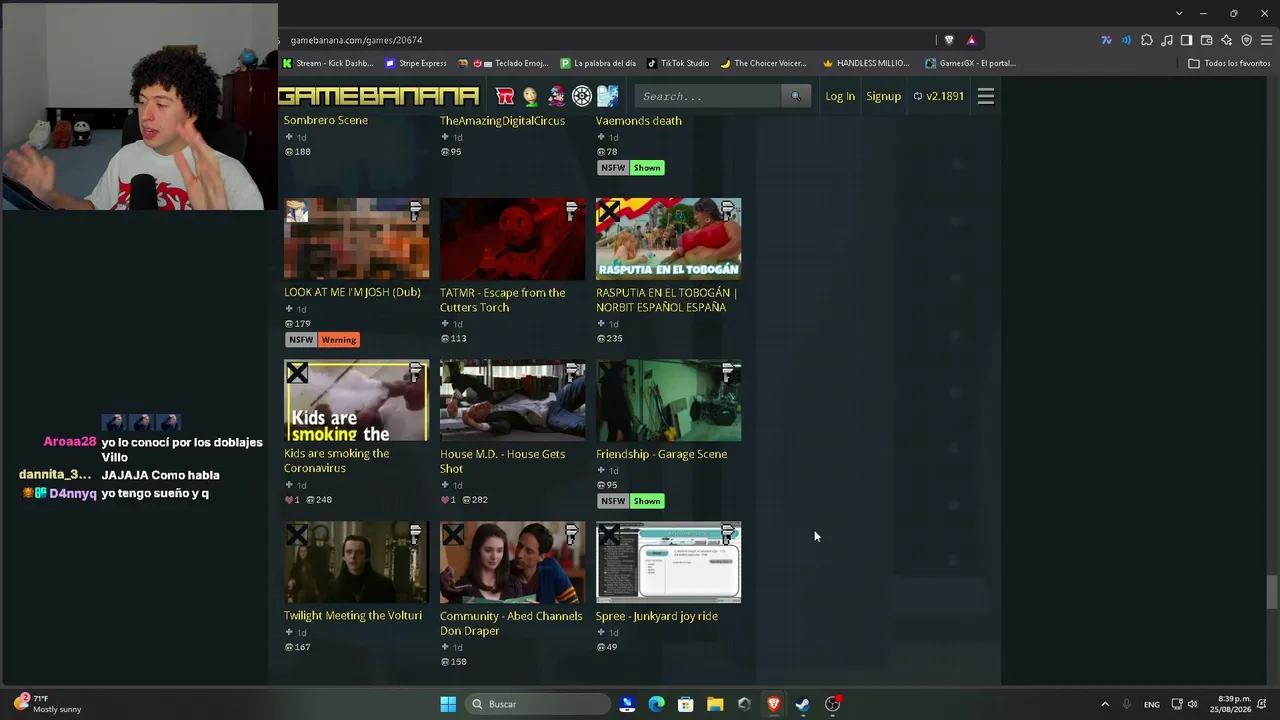The image size is (1280, 720).
Task: Click the X flag on Community Abed thumbnail
Action: (453, 535)
